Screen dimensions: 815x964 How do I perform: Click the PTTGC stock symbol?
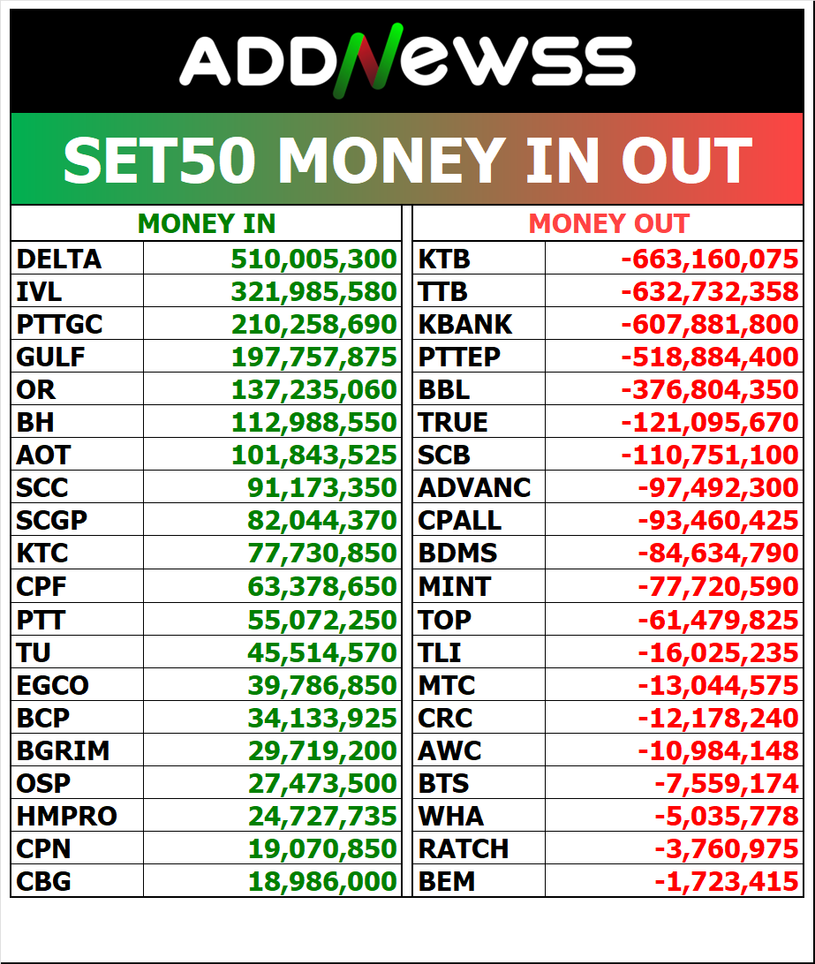pos(59,325)
